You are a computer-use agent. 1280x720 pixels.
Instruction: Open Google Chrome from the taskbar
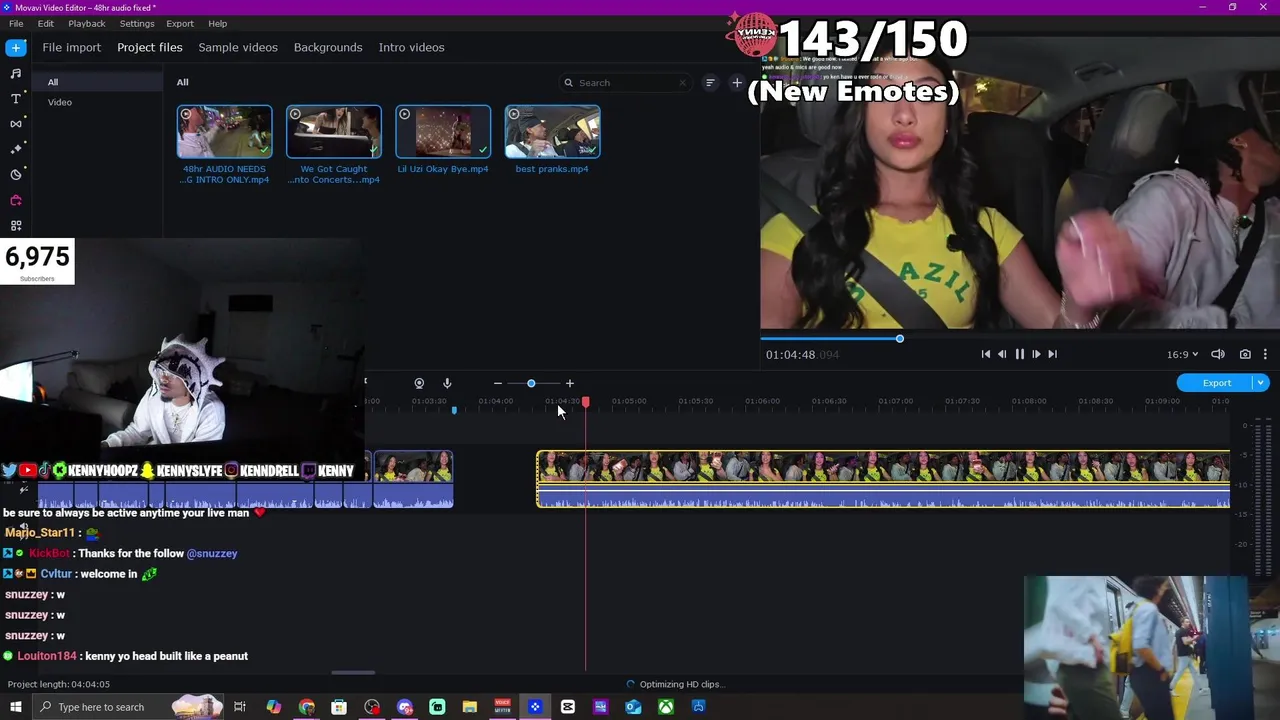[x=306, y=707]
